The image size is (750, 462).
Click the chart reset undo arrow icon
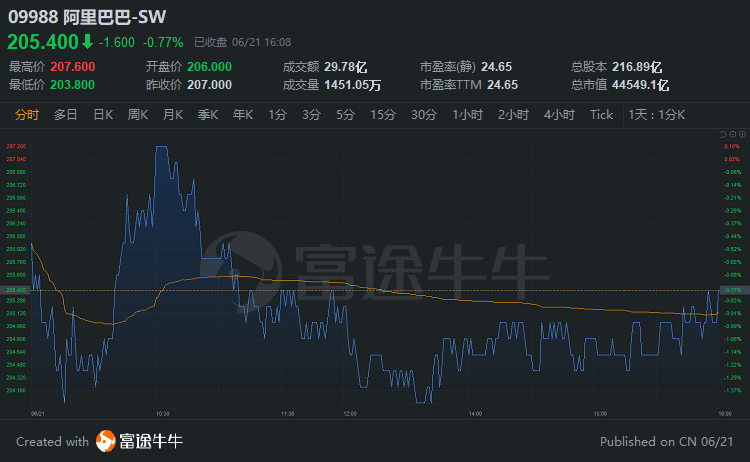(x=723, y=134)
